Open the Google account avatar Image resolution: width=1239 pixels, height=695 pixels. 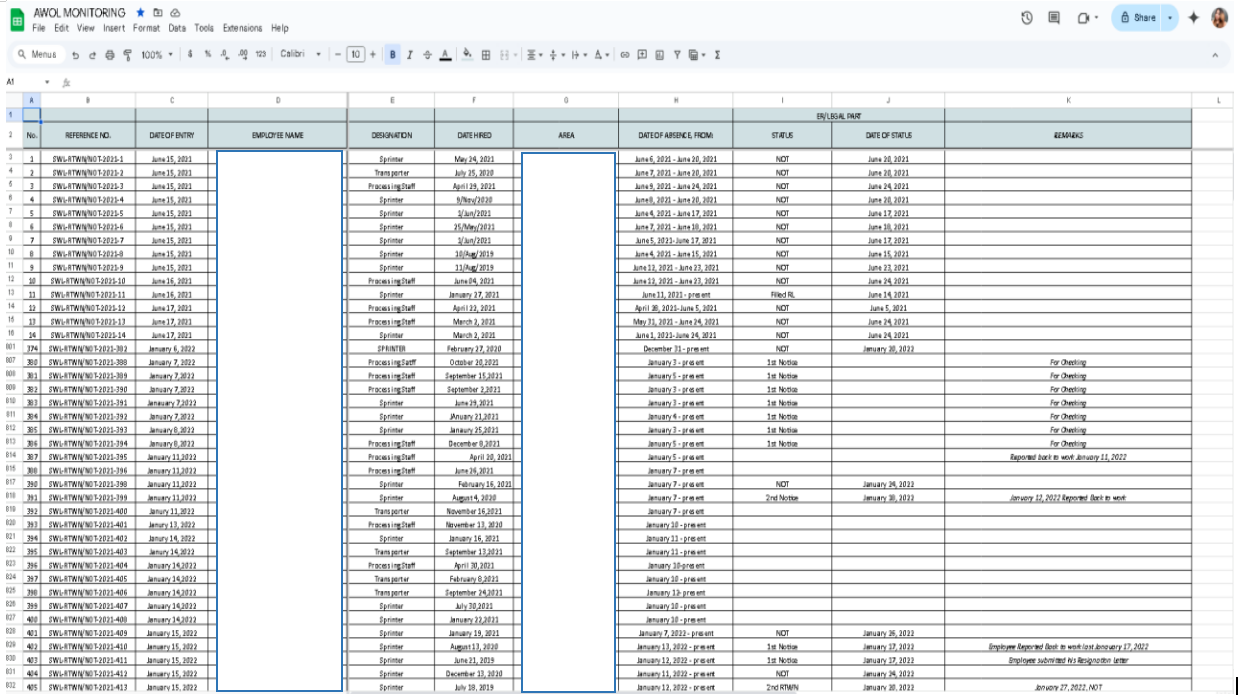click(x=1220, y=18)
